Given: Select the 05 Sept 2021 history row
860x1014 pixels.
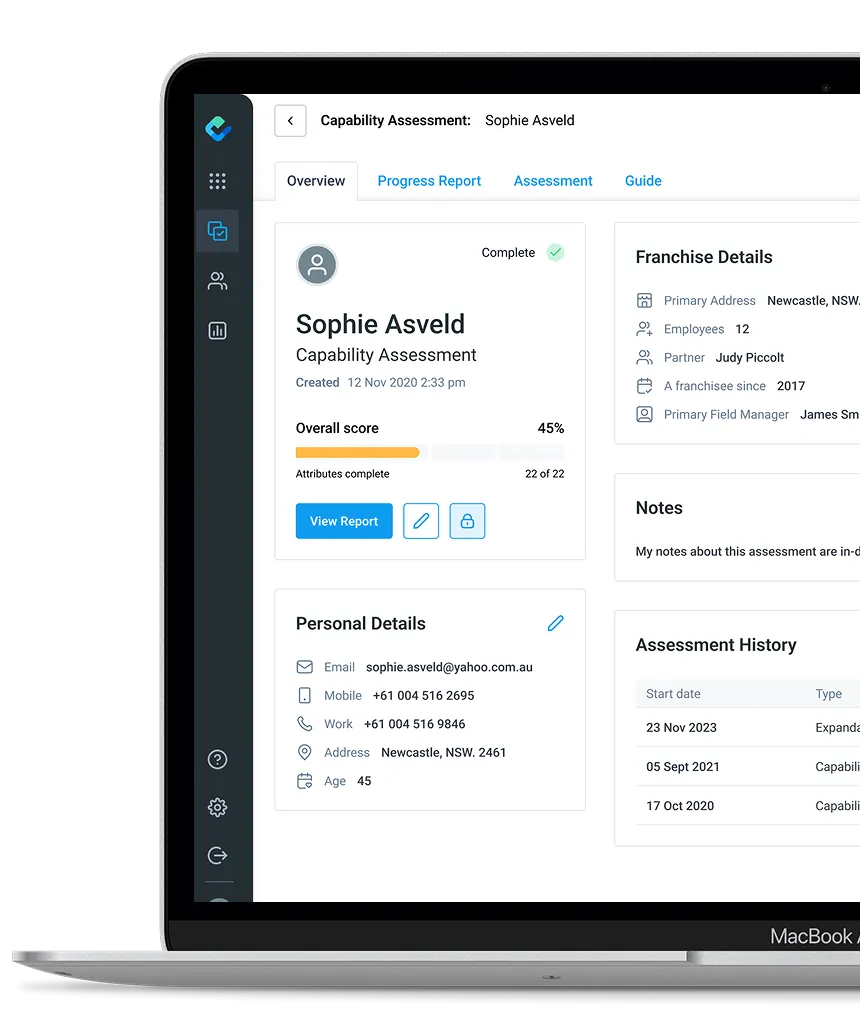Looking at the screenshot, I should click(x=748, y=766).
